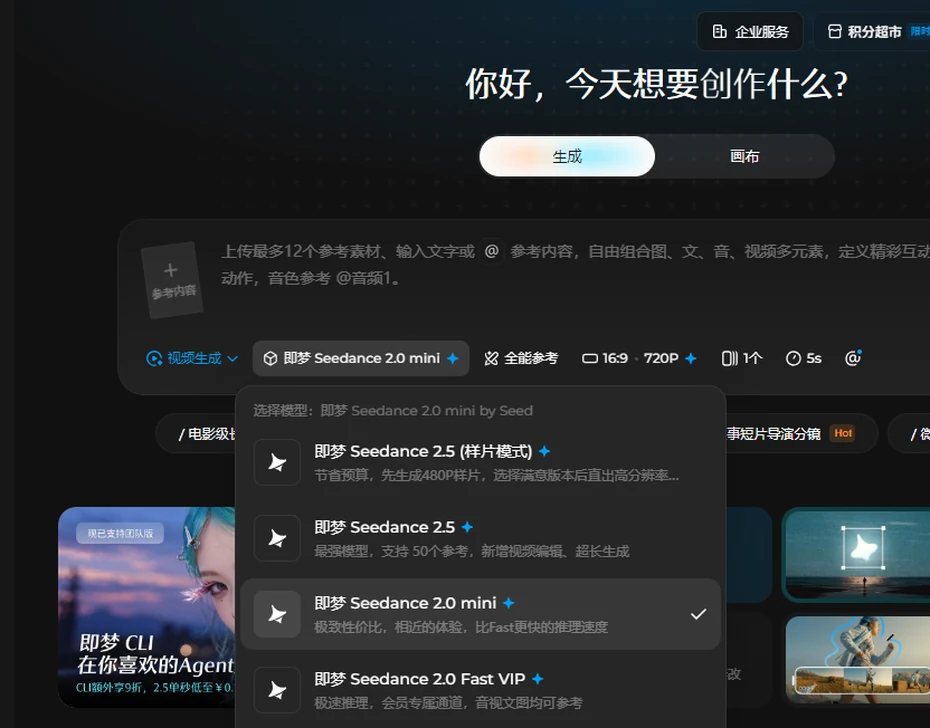The height and width of the screenshot is (728, 930).
Task: Open the 企业服务 enterprise services button
Action: pos(750,31)
